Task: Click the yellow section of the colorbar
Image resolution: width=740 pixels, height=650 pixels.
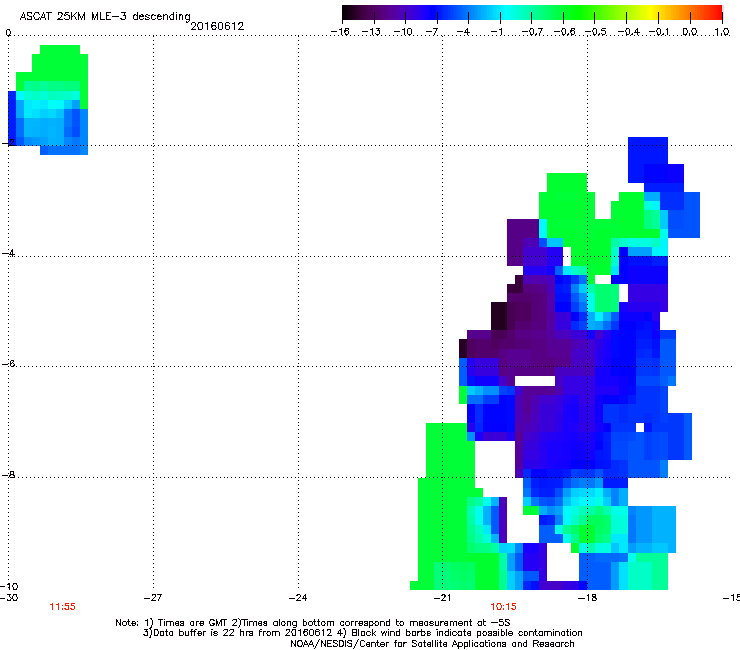Action: pyautogui.click(x=651, y=12)
